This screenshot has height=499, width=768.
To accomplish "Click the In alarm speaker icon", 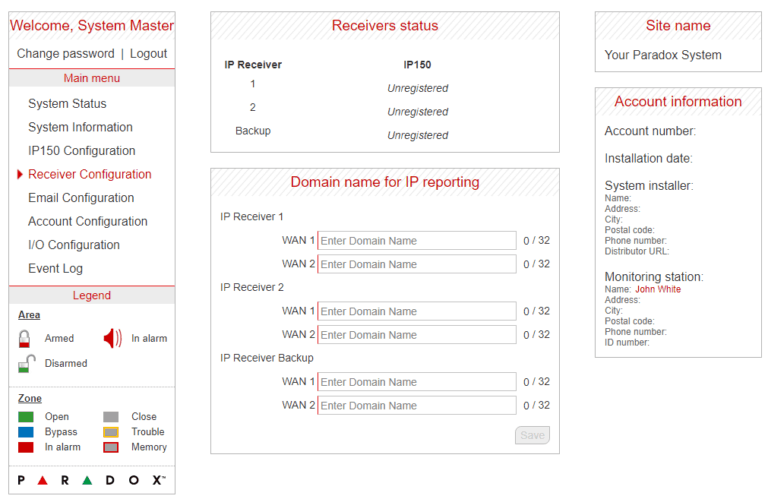I will pyautogui.click(x=113, y=339).
